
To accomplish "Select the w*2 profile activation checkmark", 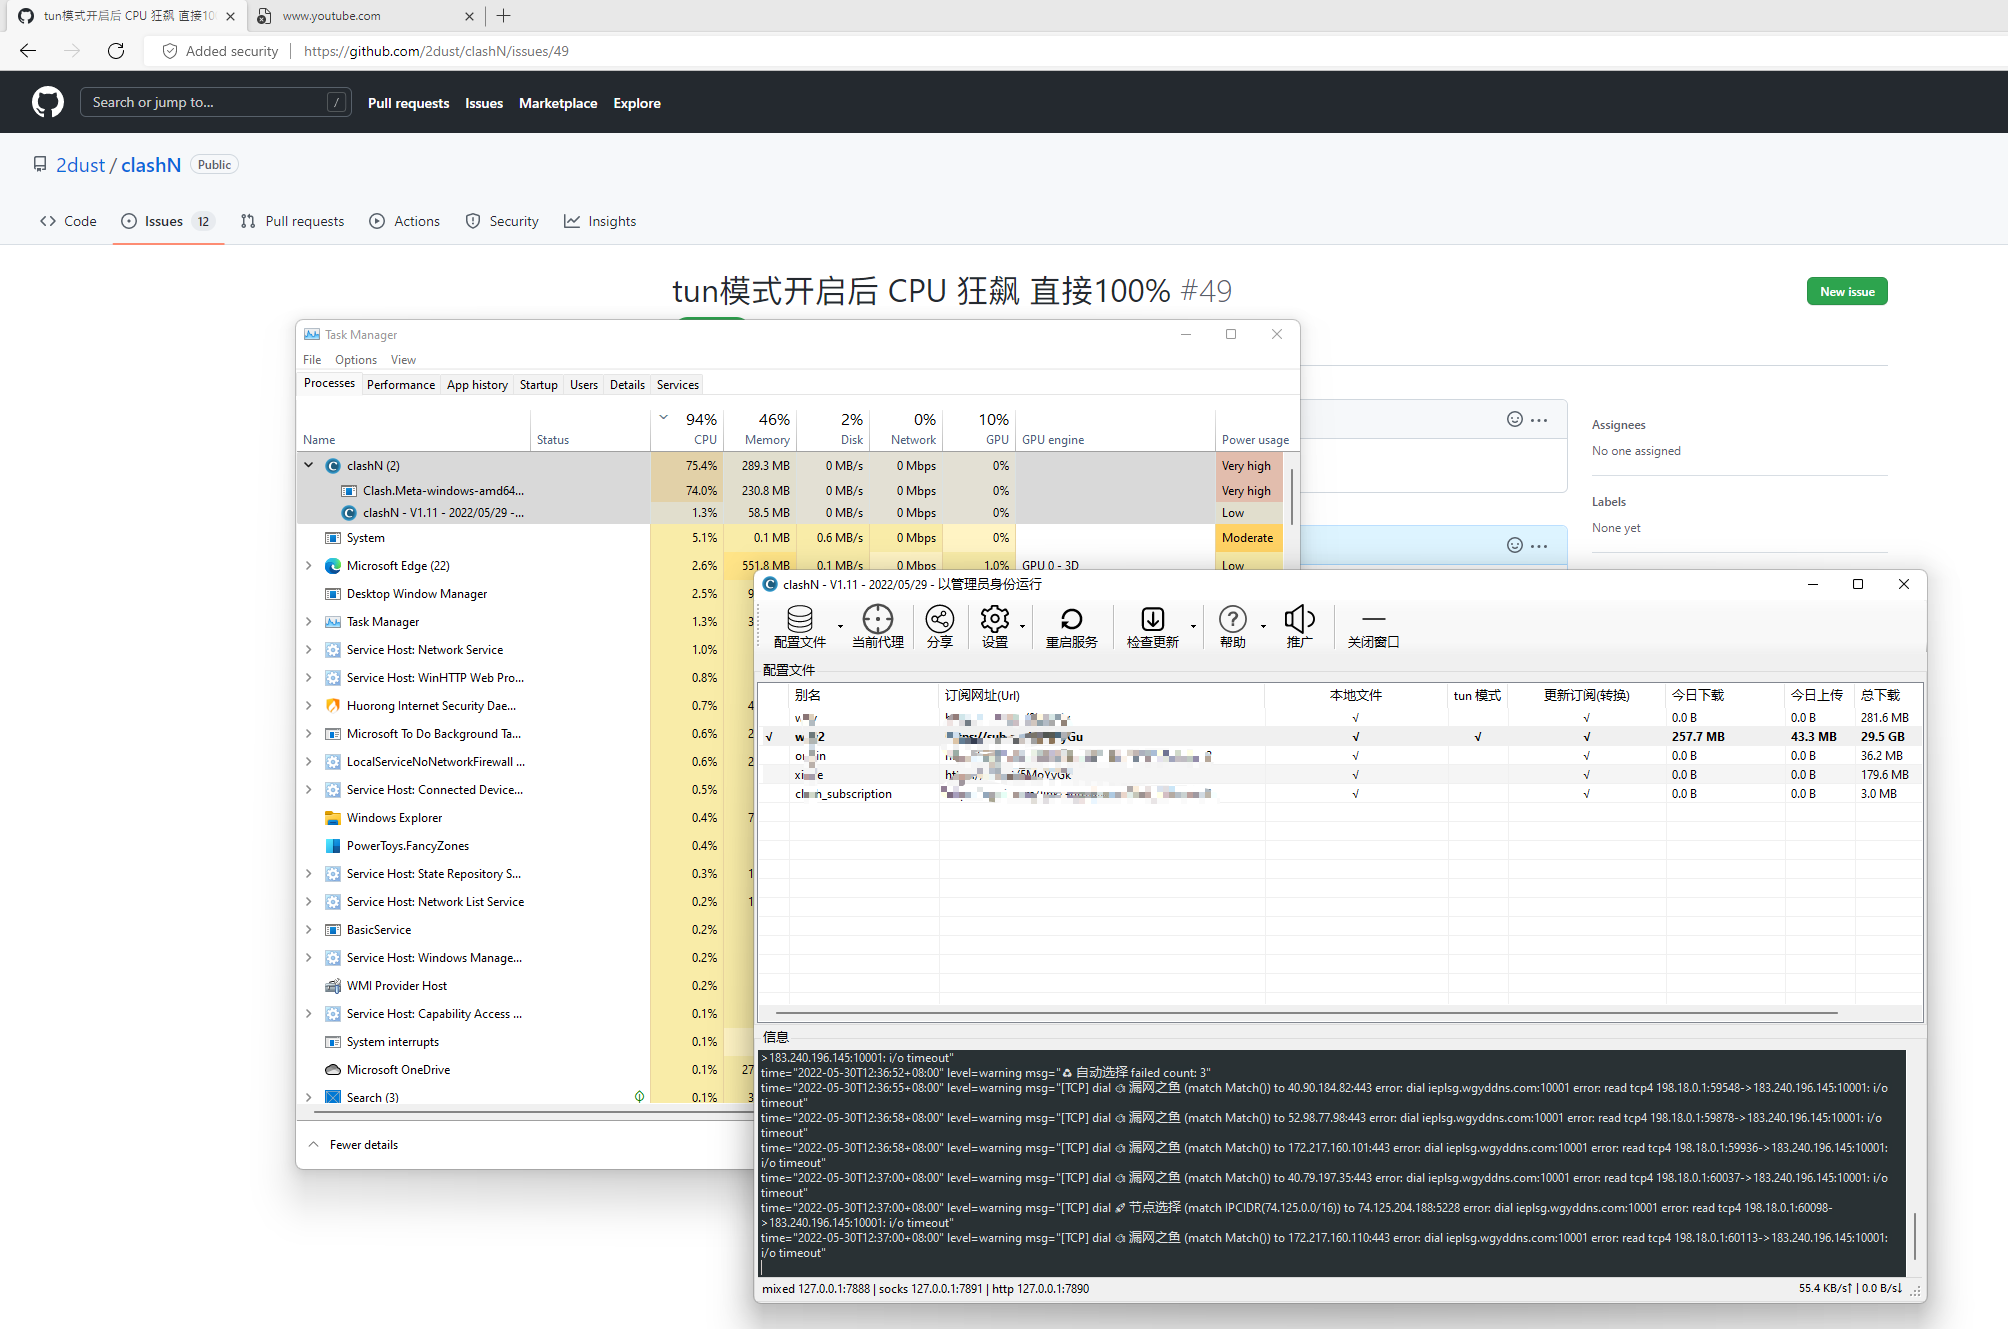I will click(x=769, y=736).
